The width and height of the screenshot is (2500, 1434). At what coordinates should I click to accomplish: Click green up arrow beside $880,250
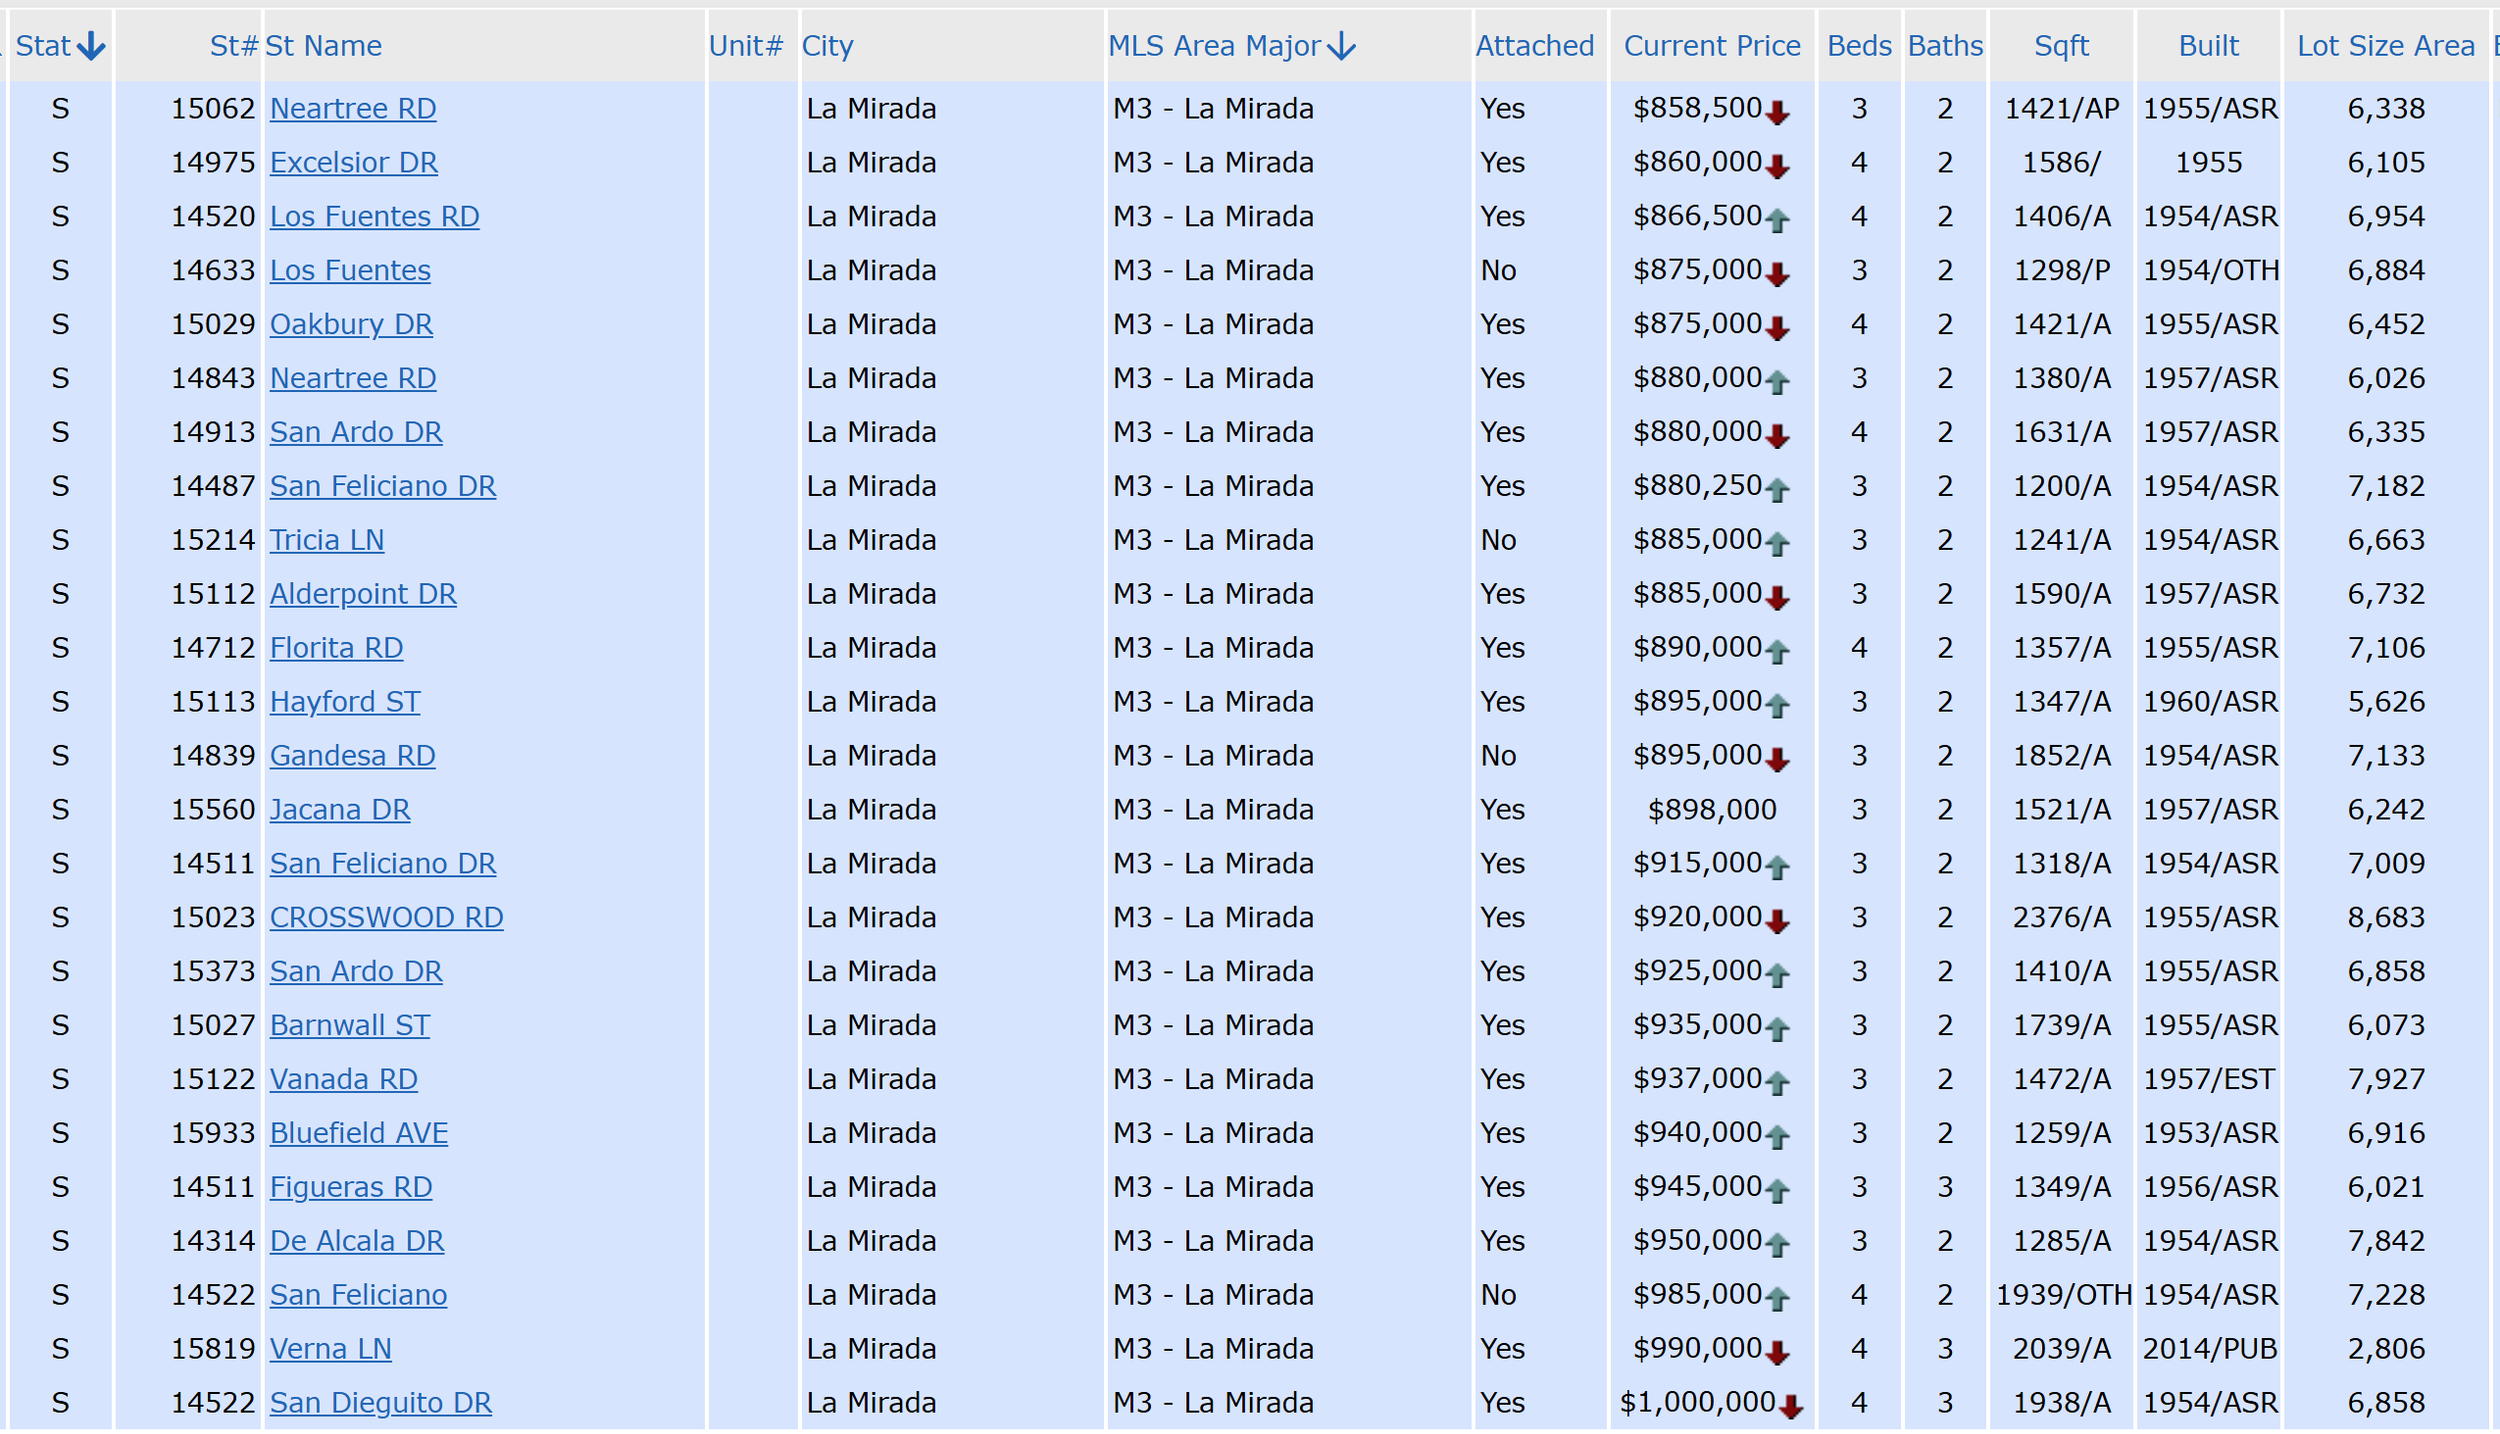click(1777, 490)
